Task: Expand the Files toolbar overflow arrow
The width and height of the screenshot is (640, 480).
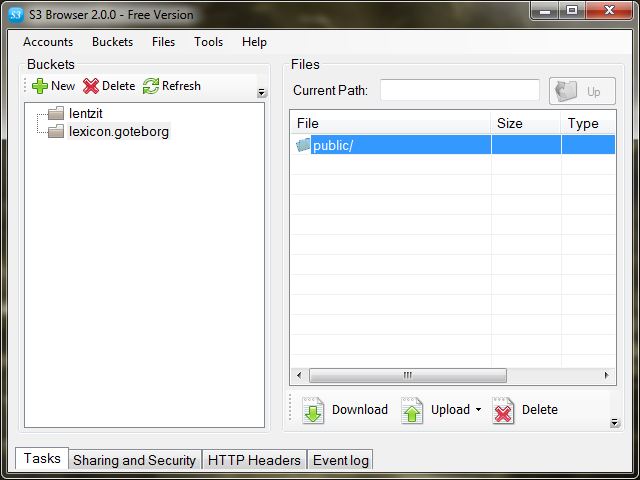Action: tap(614, 423)
